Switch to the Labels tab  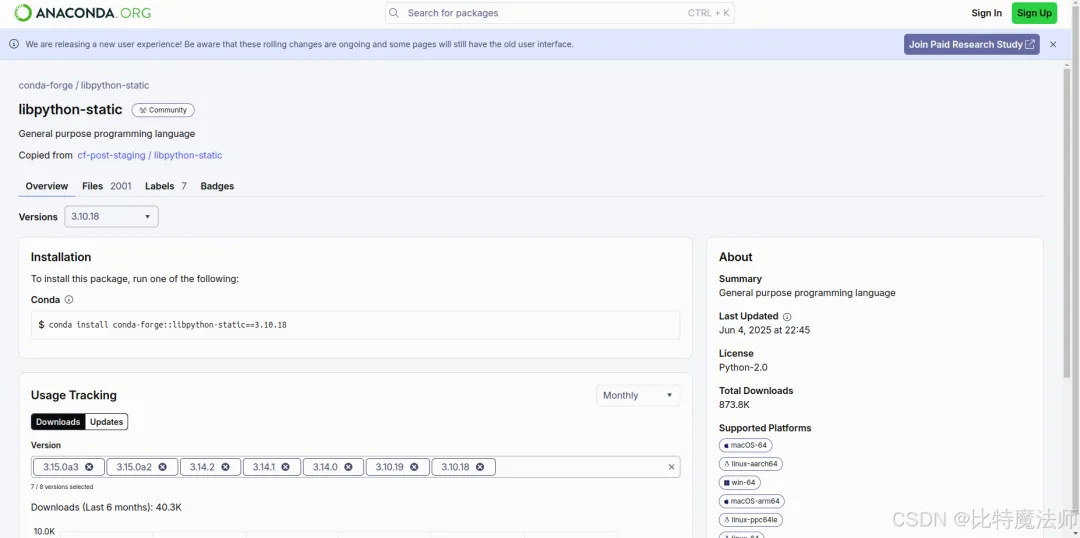point(165,186)
